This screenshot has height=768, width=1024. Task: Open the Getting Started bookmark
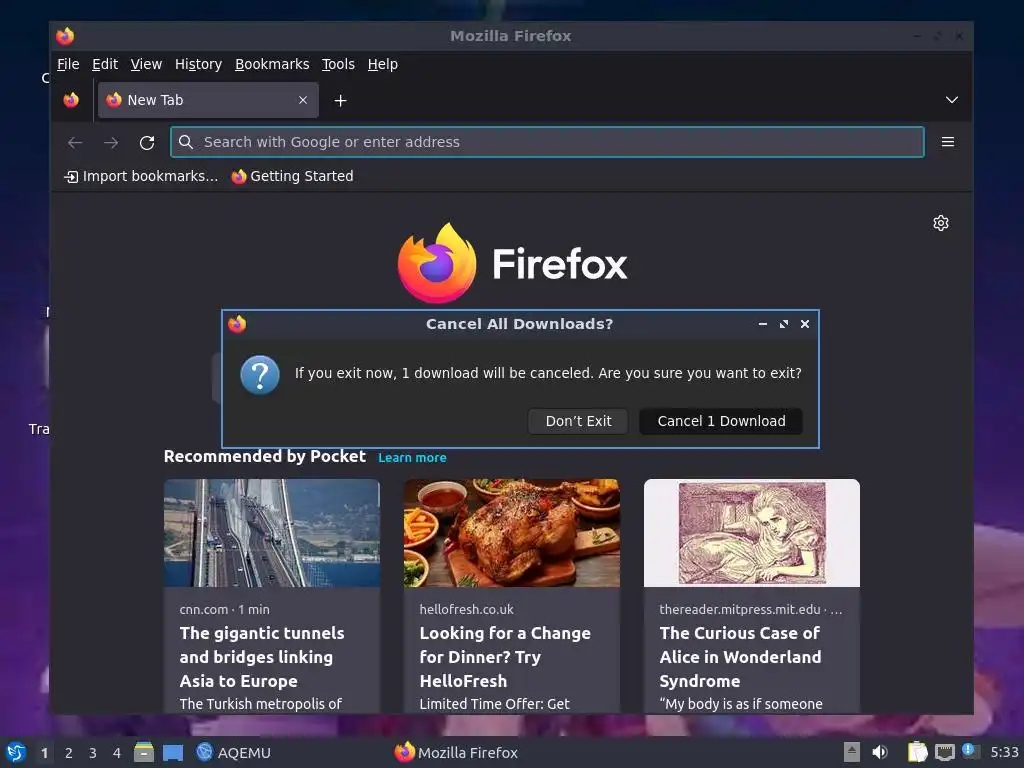click(x=292, y=176)
